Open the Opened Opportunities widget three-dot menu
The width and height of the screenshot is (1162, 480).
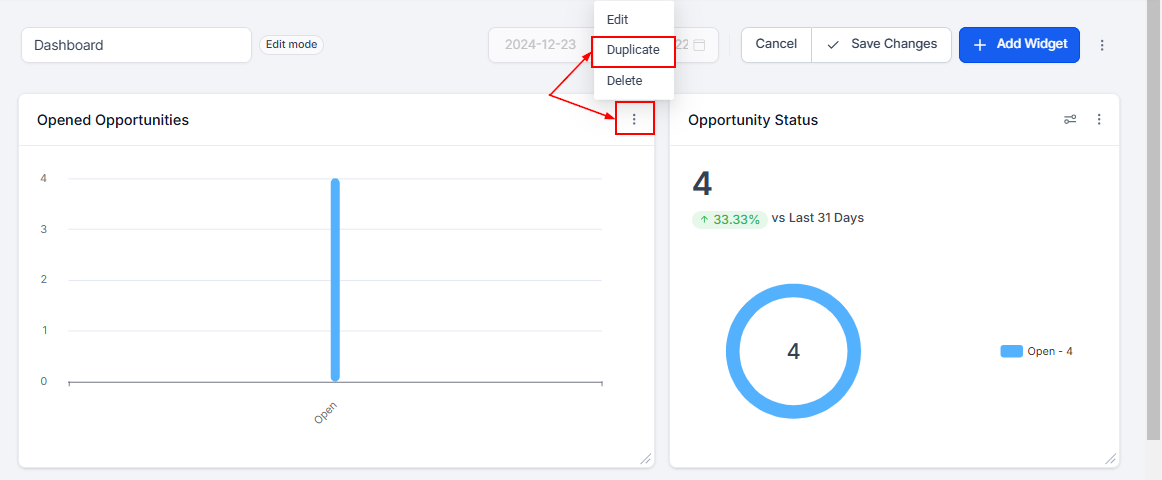[x=634, y=119]
